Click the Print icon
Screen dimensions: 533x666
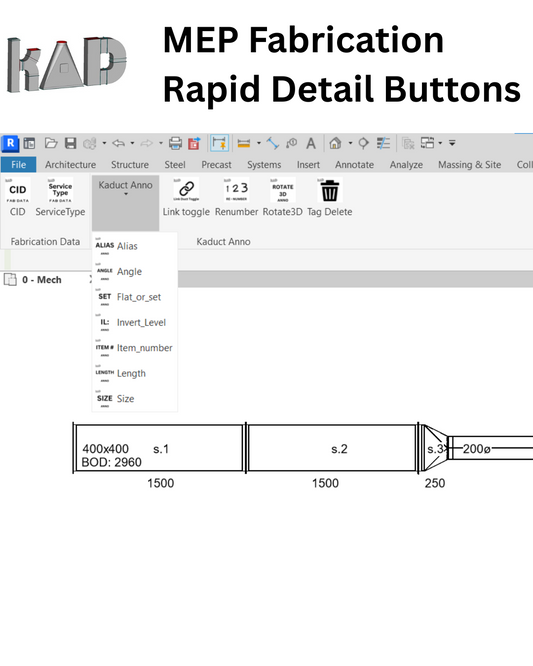point(175,143)
